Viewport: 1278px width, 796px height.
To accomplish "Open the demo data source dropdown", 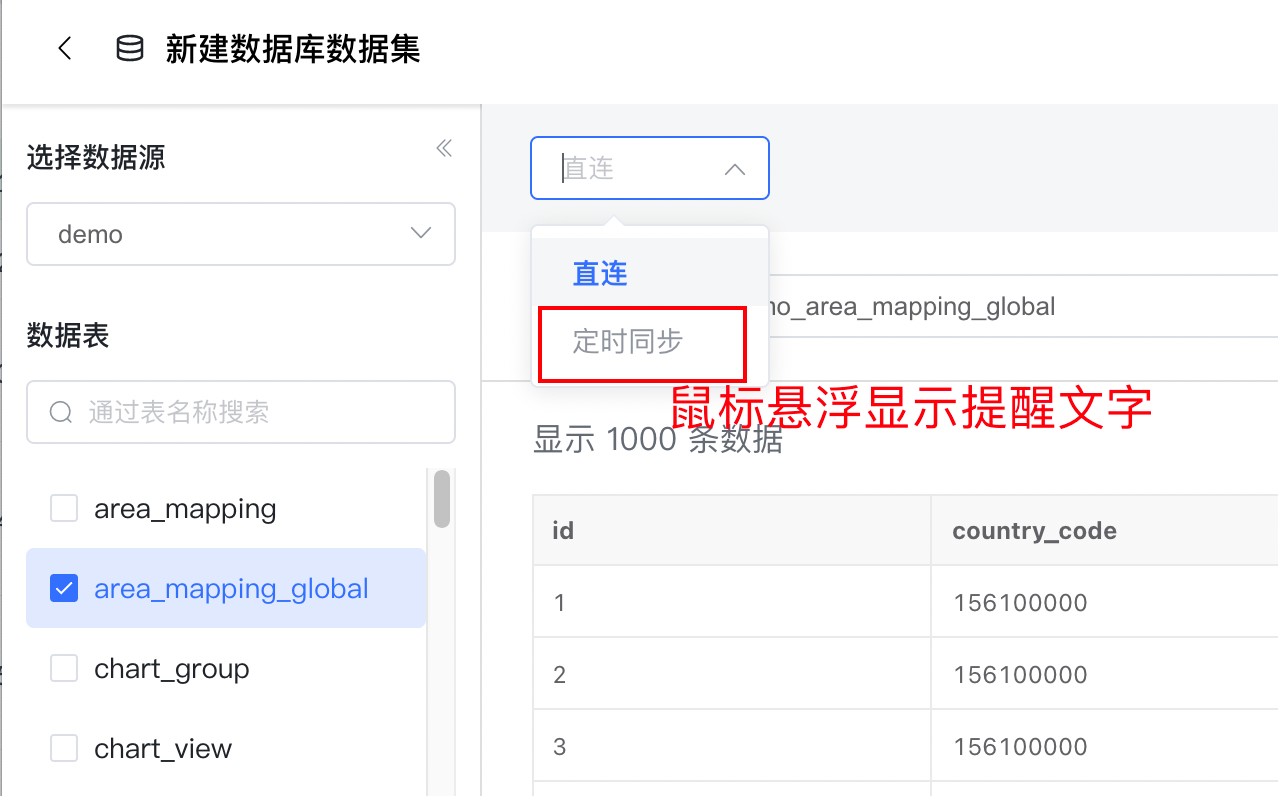I will (241, 234).
